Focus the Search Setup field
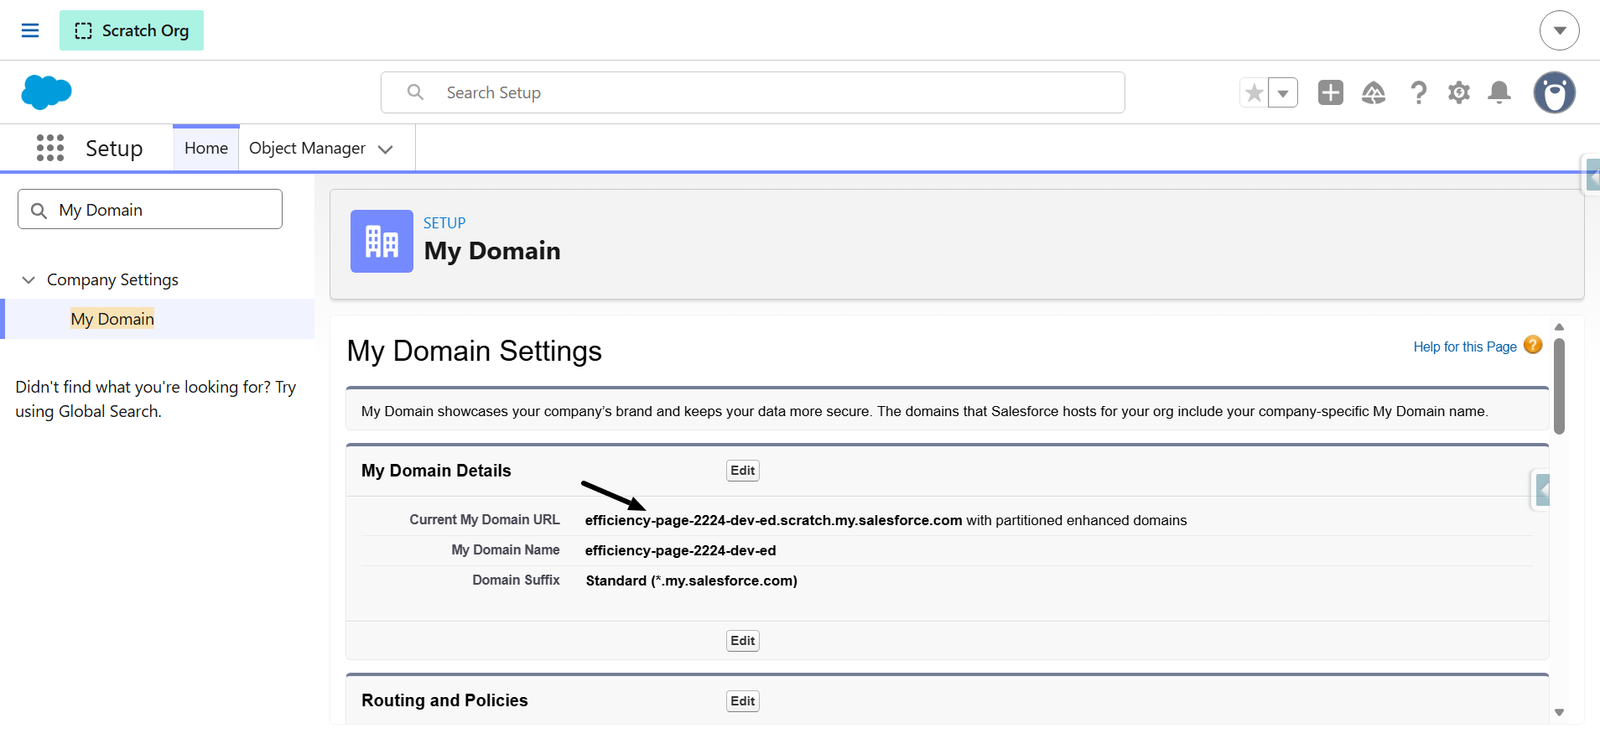1600x740 pixels. (x=752, y=92)
